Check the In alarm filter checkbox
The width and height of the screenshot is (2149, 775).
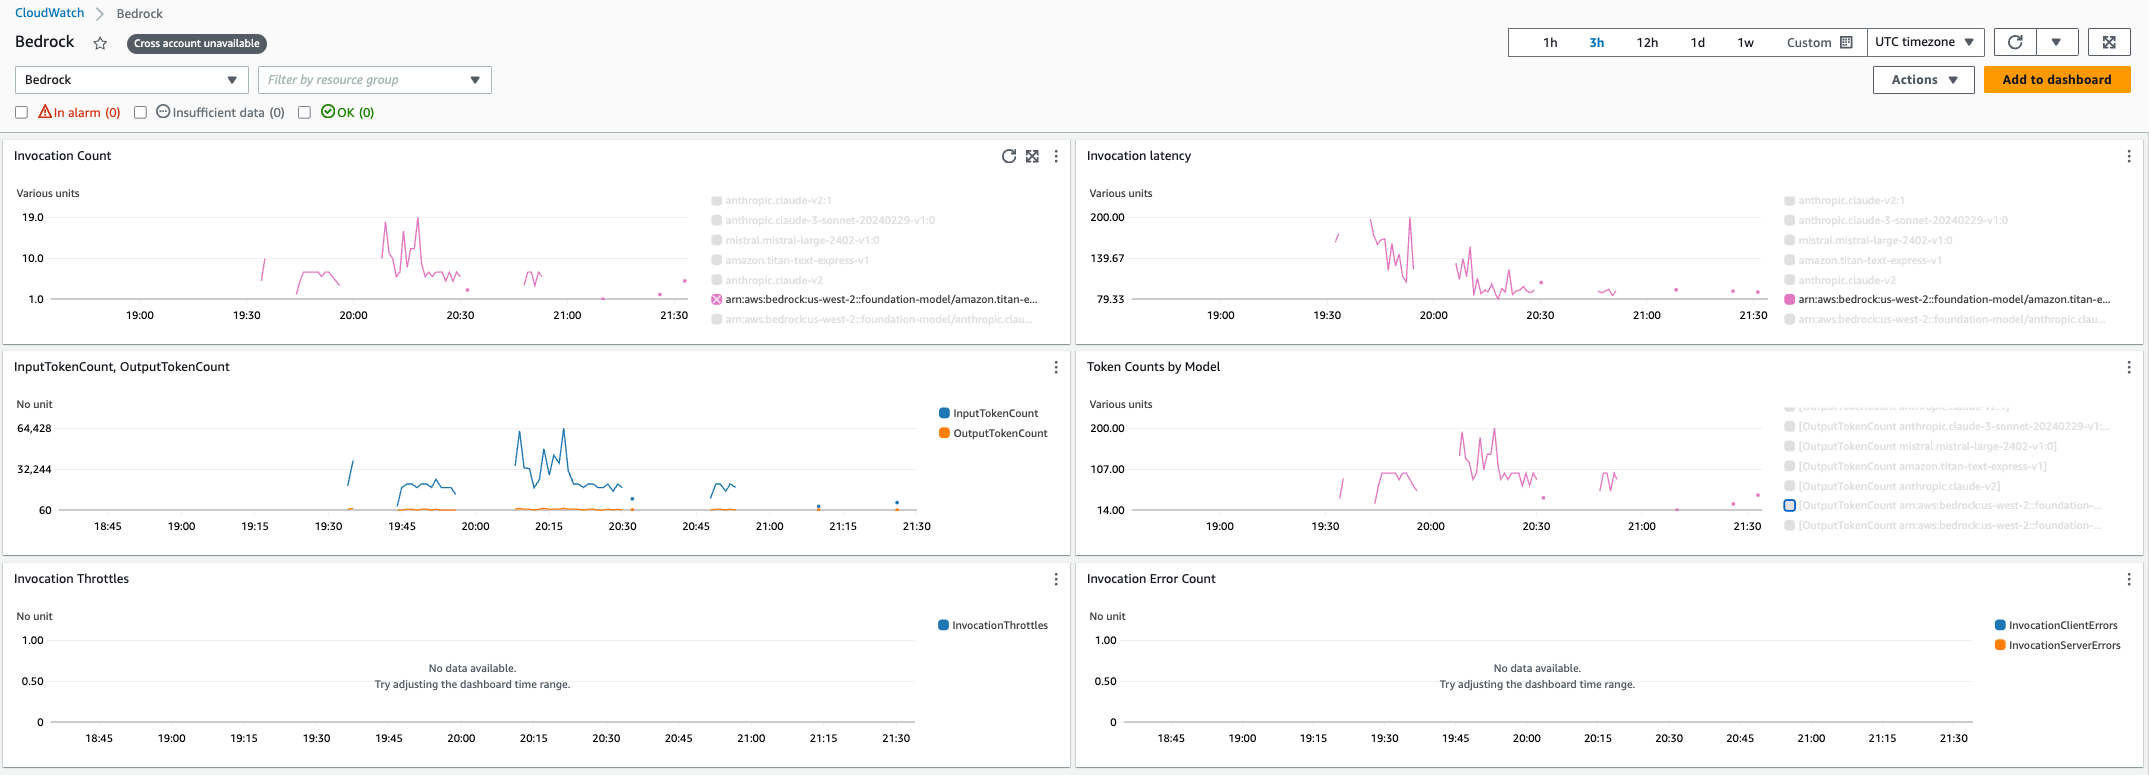[21, 112]
